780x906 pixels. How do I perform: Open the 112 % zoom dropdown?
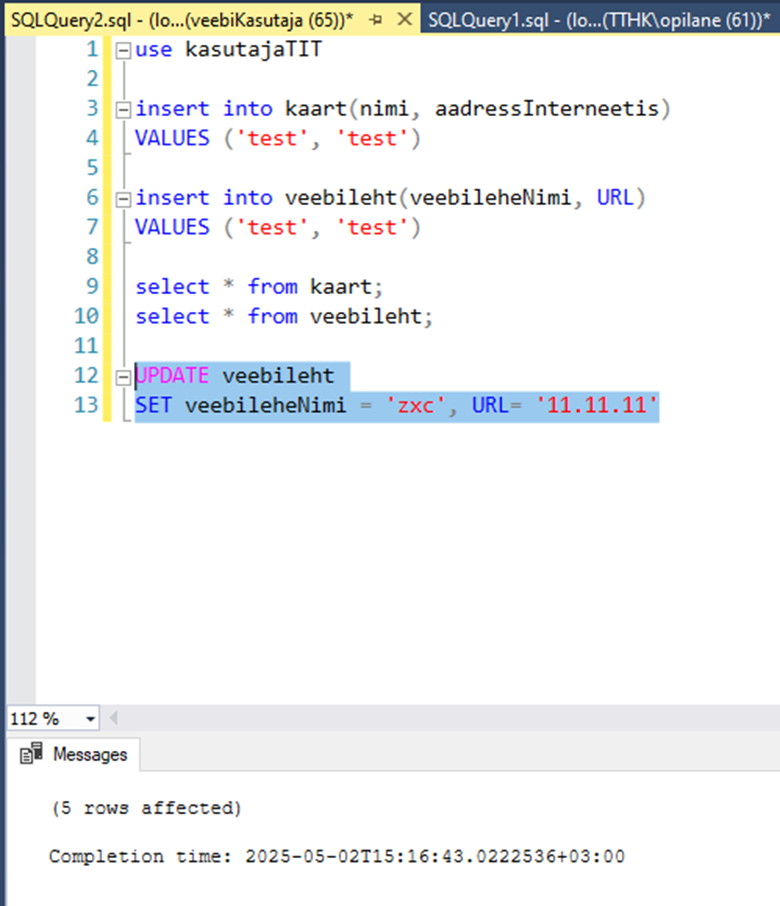tap(91, 718)
